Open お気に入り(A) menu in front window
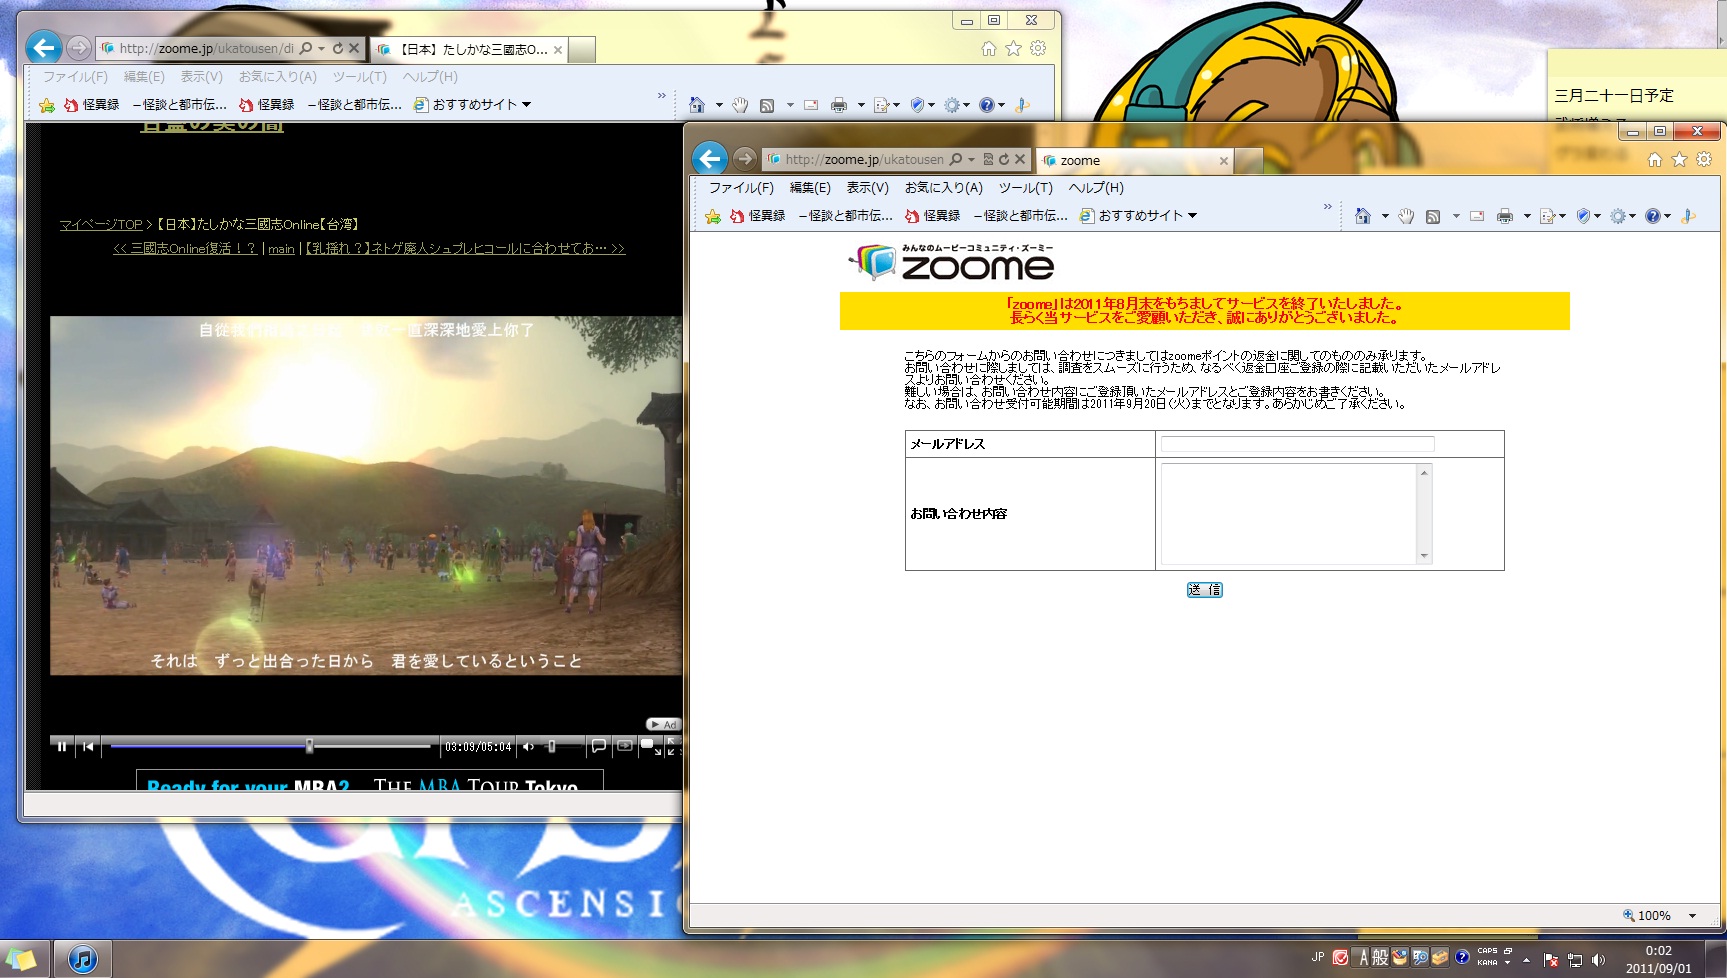The width and height of the screenshot is (1727, 978). [943, 188]
